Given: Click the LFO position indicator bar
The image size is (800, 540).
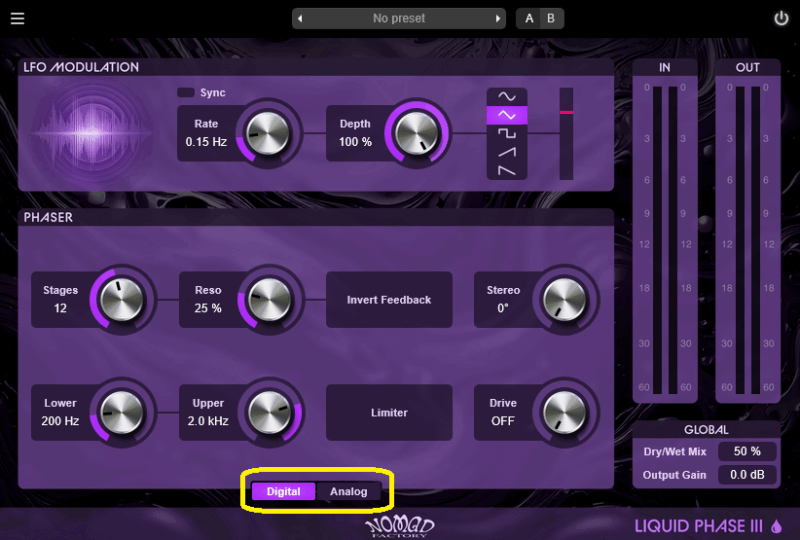Looking at the screenshot, I should tap(566, 134).
